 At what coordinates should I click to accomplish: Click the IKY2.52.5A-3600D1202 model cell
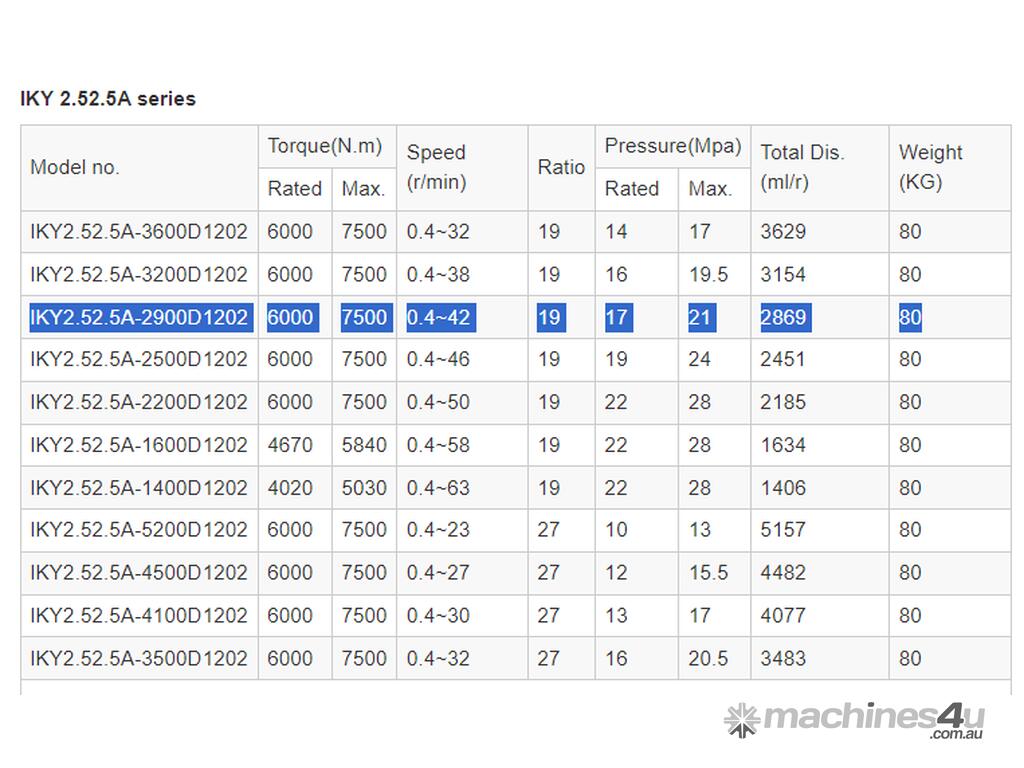[139, 232]
